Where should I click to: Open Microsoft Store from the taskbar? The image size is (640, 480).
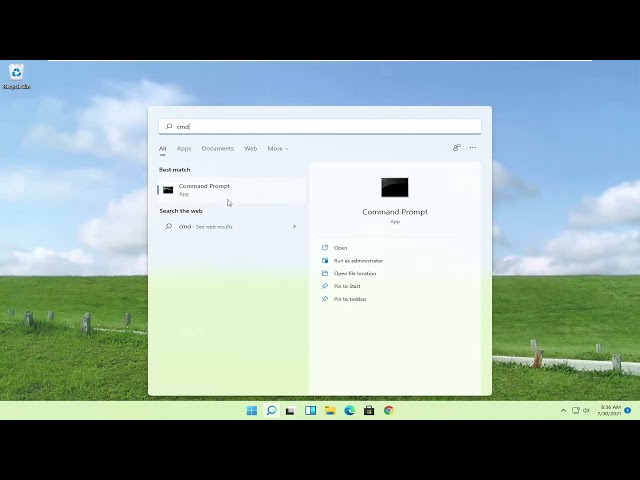pos(369,410)
